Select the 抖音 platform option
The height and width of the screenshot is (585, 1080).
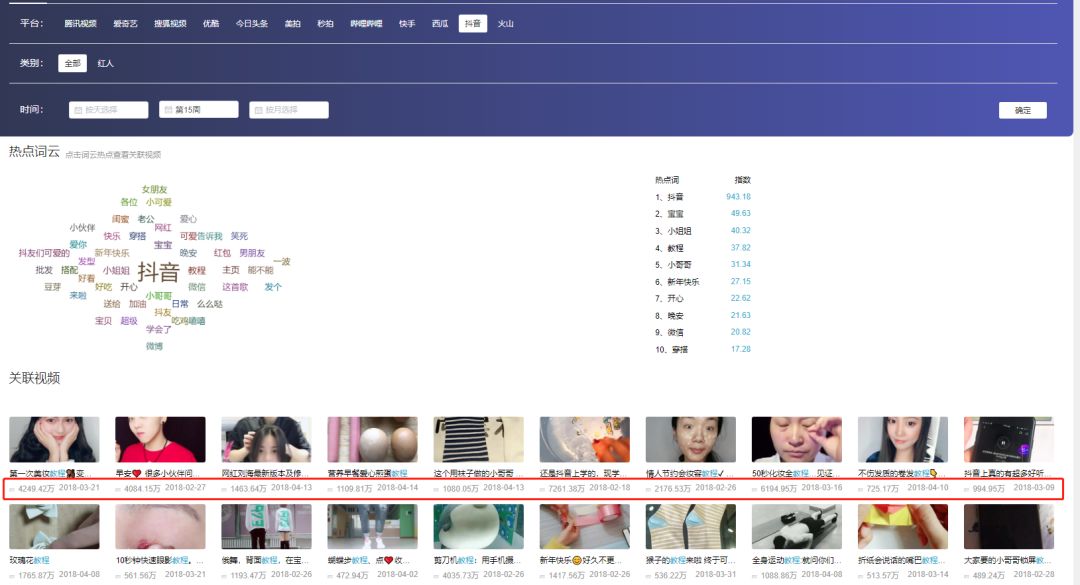tap(472, 23)
